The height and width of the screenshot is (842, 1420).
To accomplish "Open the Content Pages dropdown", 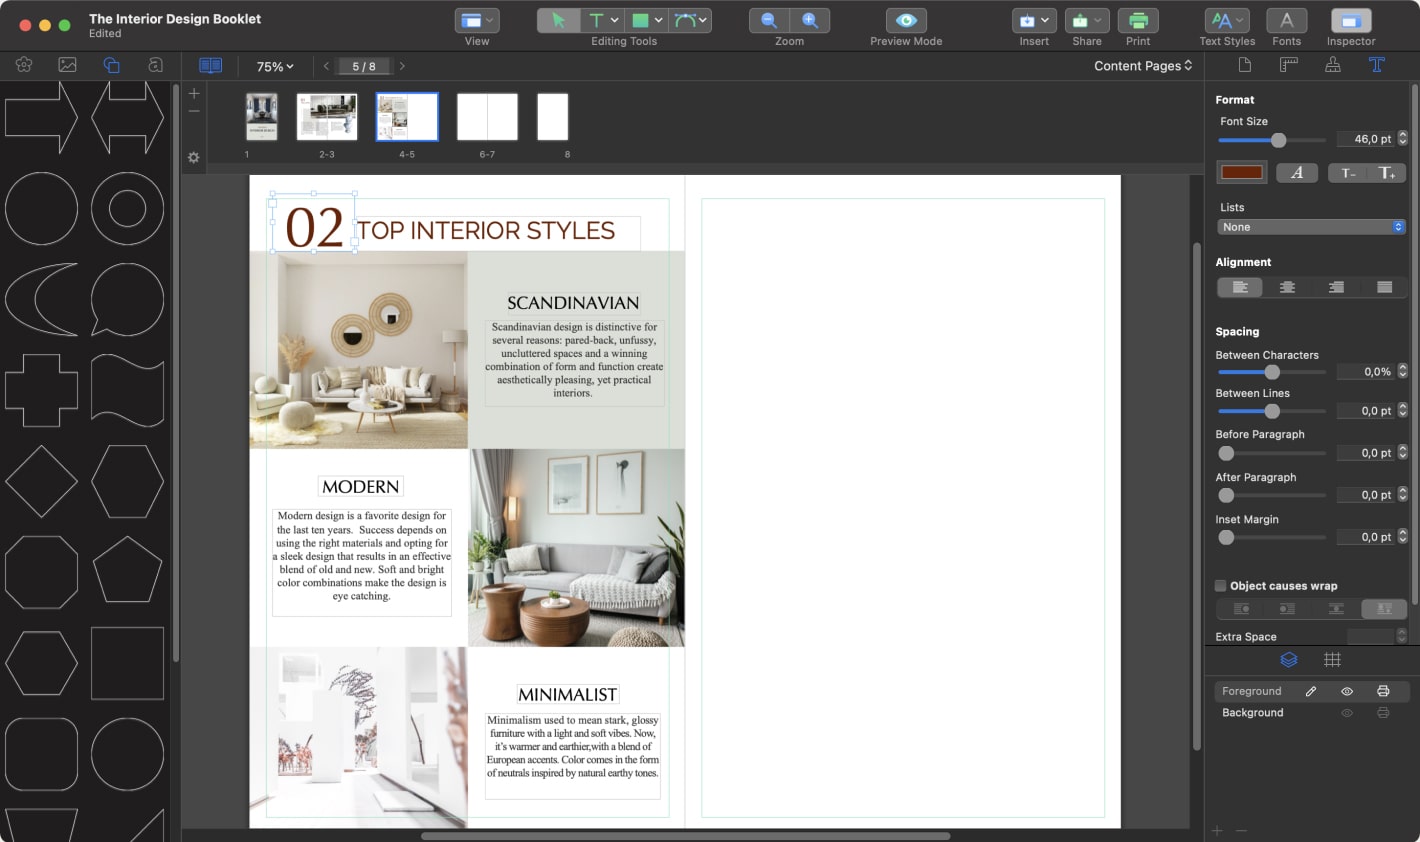I will 1142,65.
